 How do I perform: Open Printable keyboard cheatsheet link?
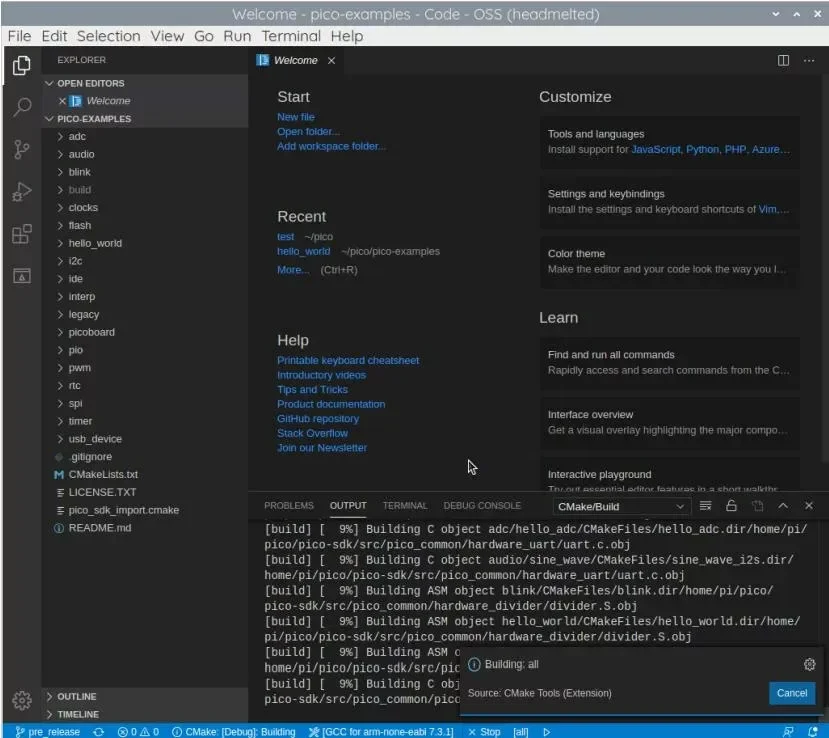point(348,361)
